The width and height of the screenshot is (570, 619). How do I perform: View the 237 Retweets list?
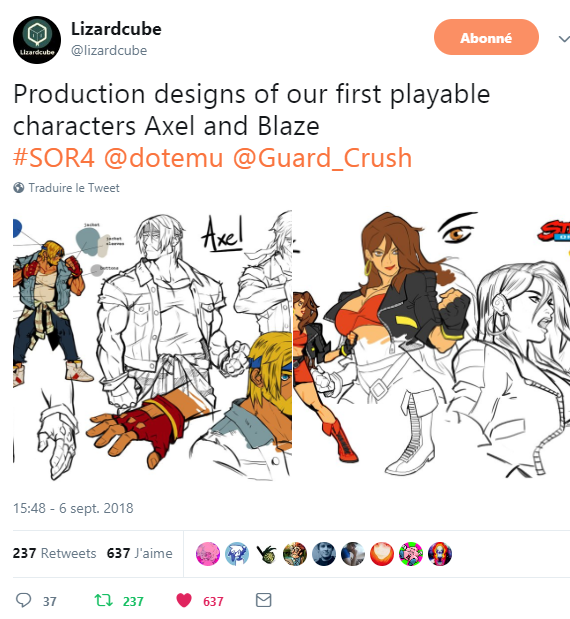click(54, 553)
